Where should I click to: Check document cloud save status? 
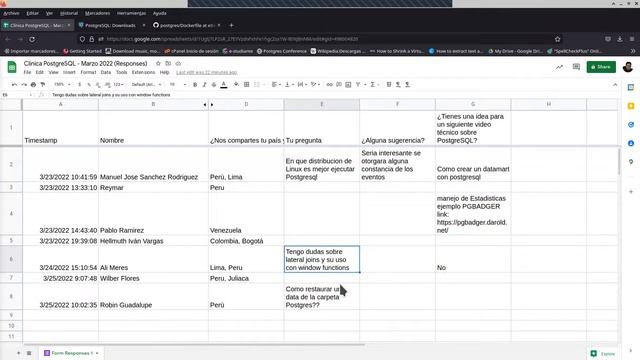coord(178,63)
